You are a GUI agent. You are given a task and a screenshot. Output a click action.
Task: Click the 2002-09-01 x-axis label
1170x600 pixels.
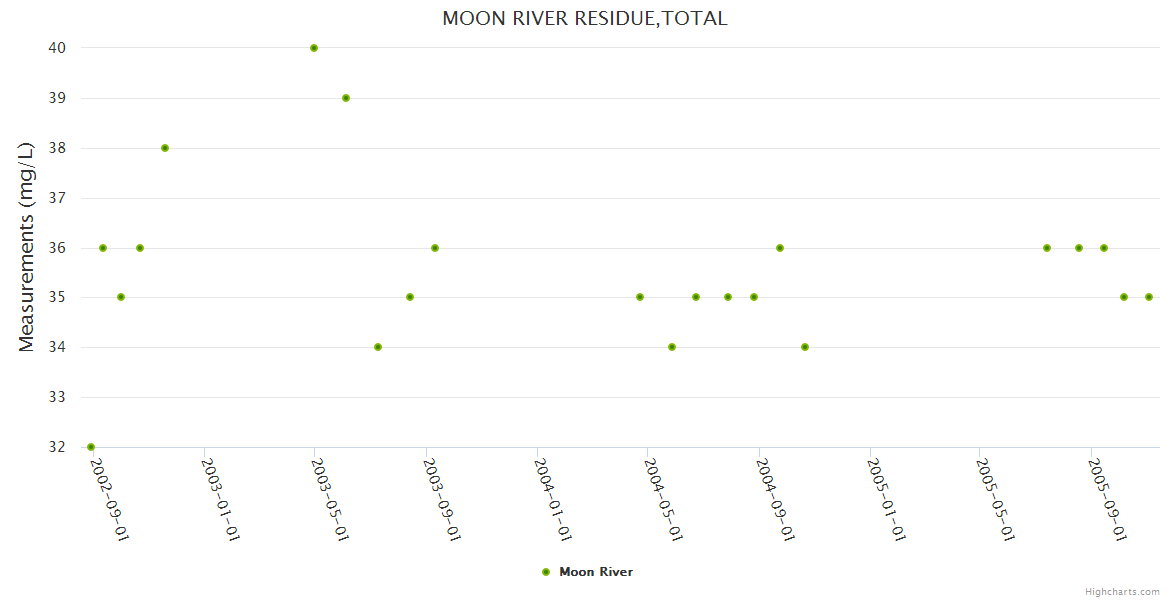click(109, 498)
